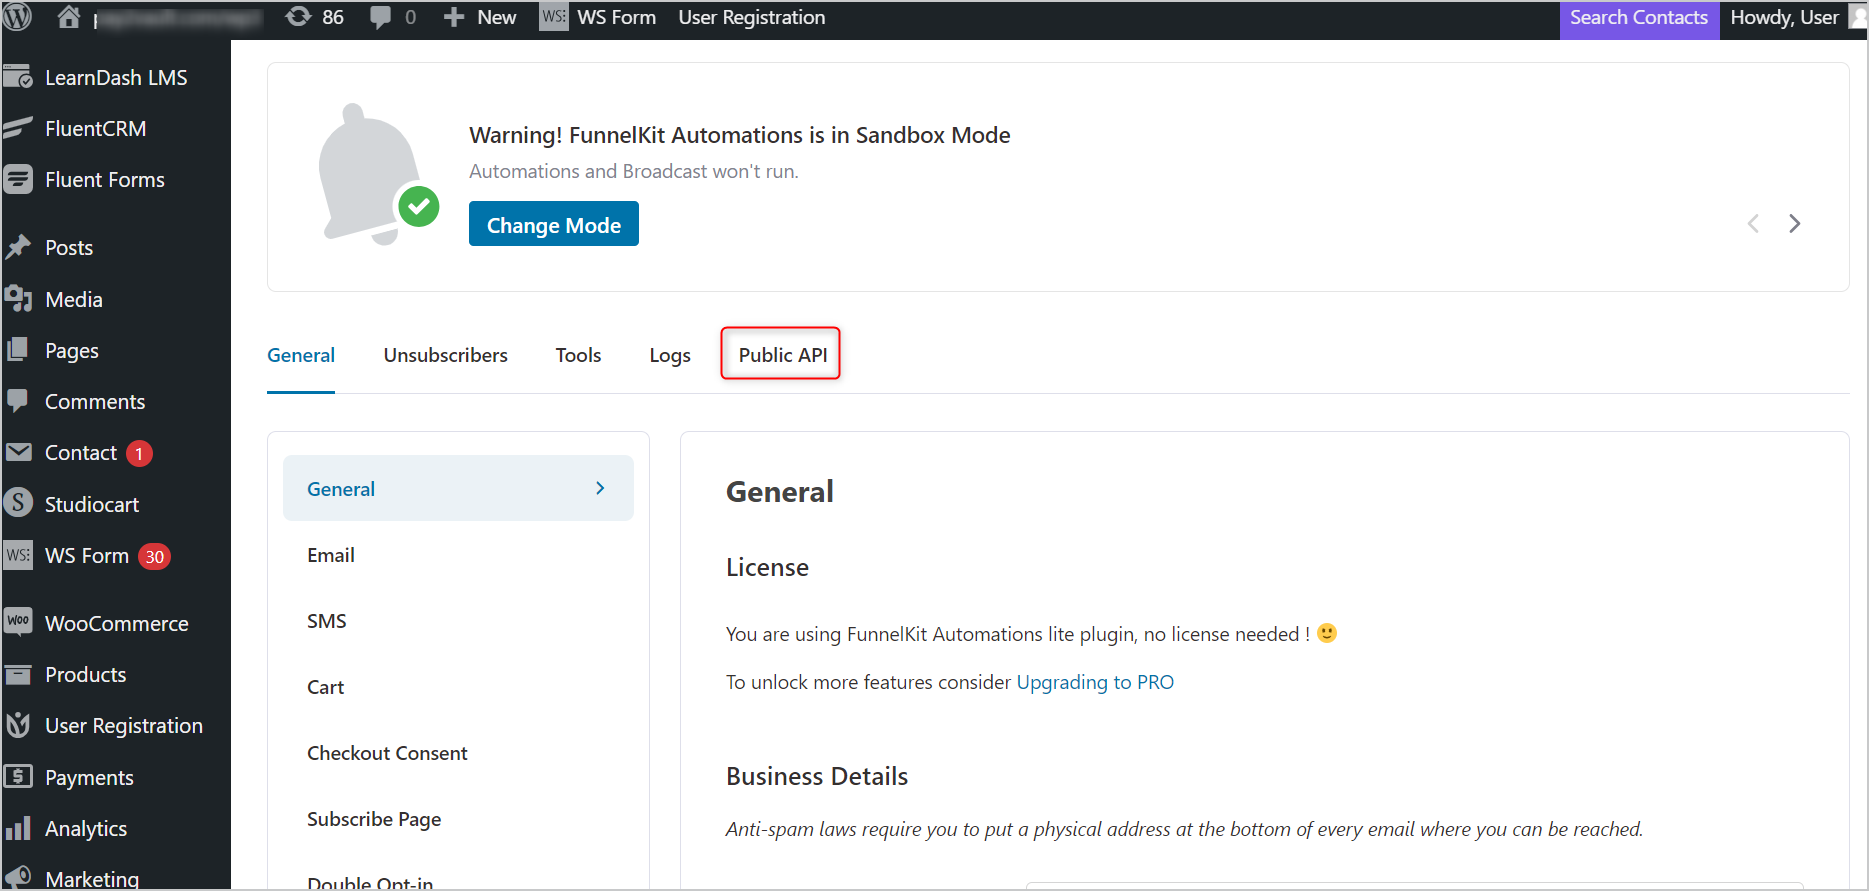Viewport: 1869px width, 891px height.
Task: Go to next notice arrow
Action: [x=1794, y=223]
